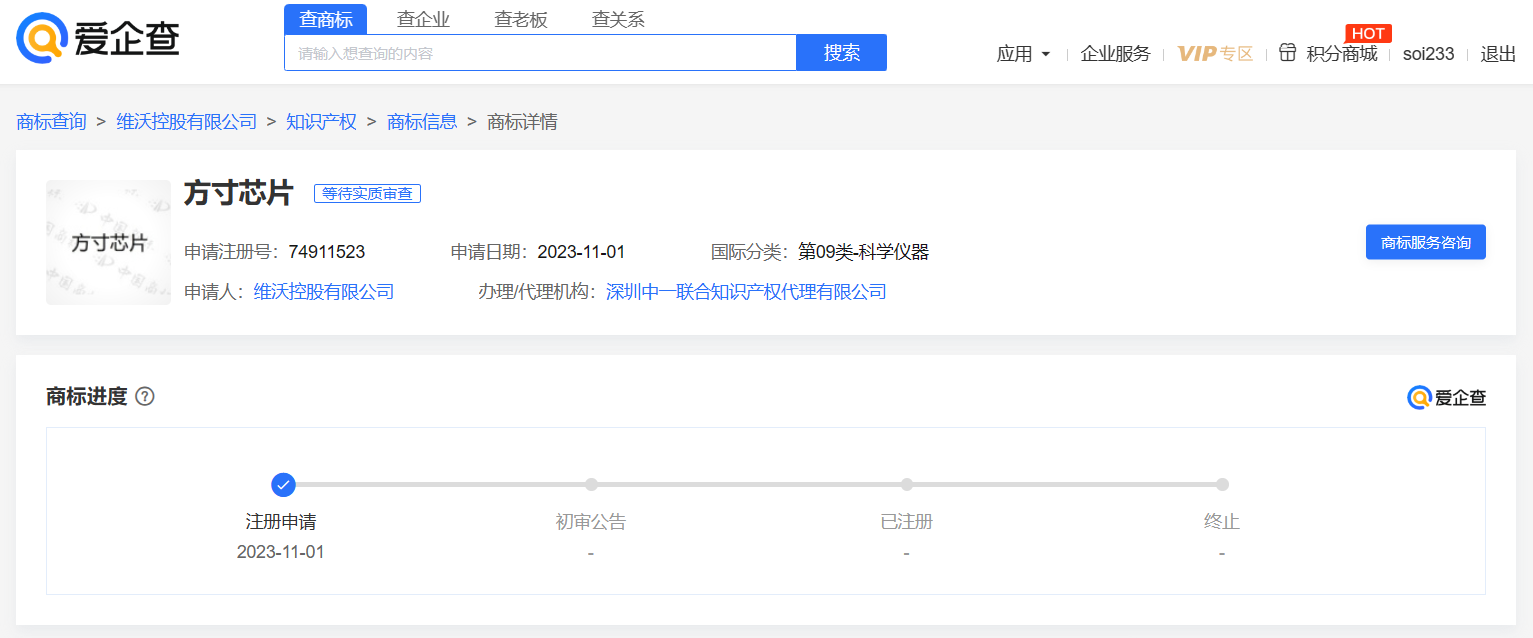Open 积分商城 link
This screenshot has width=1533, height=638.
(x=1342, y=54)
